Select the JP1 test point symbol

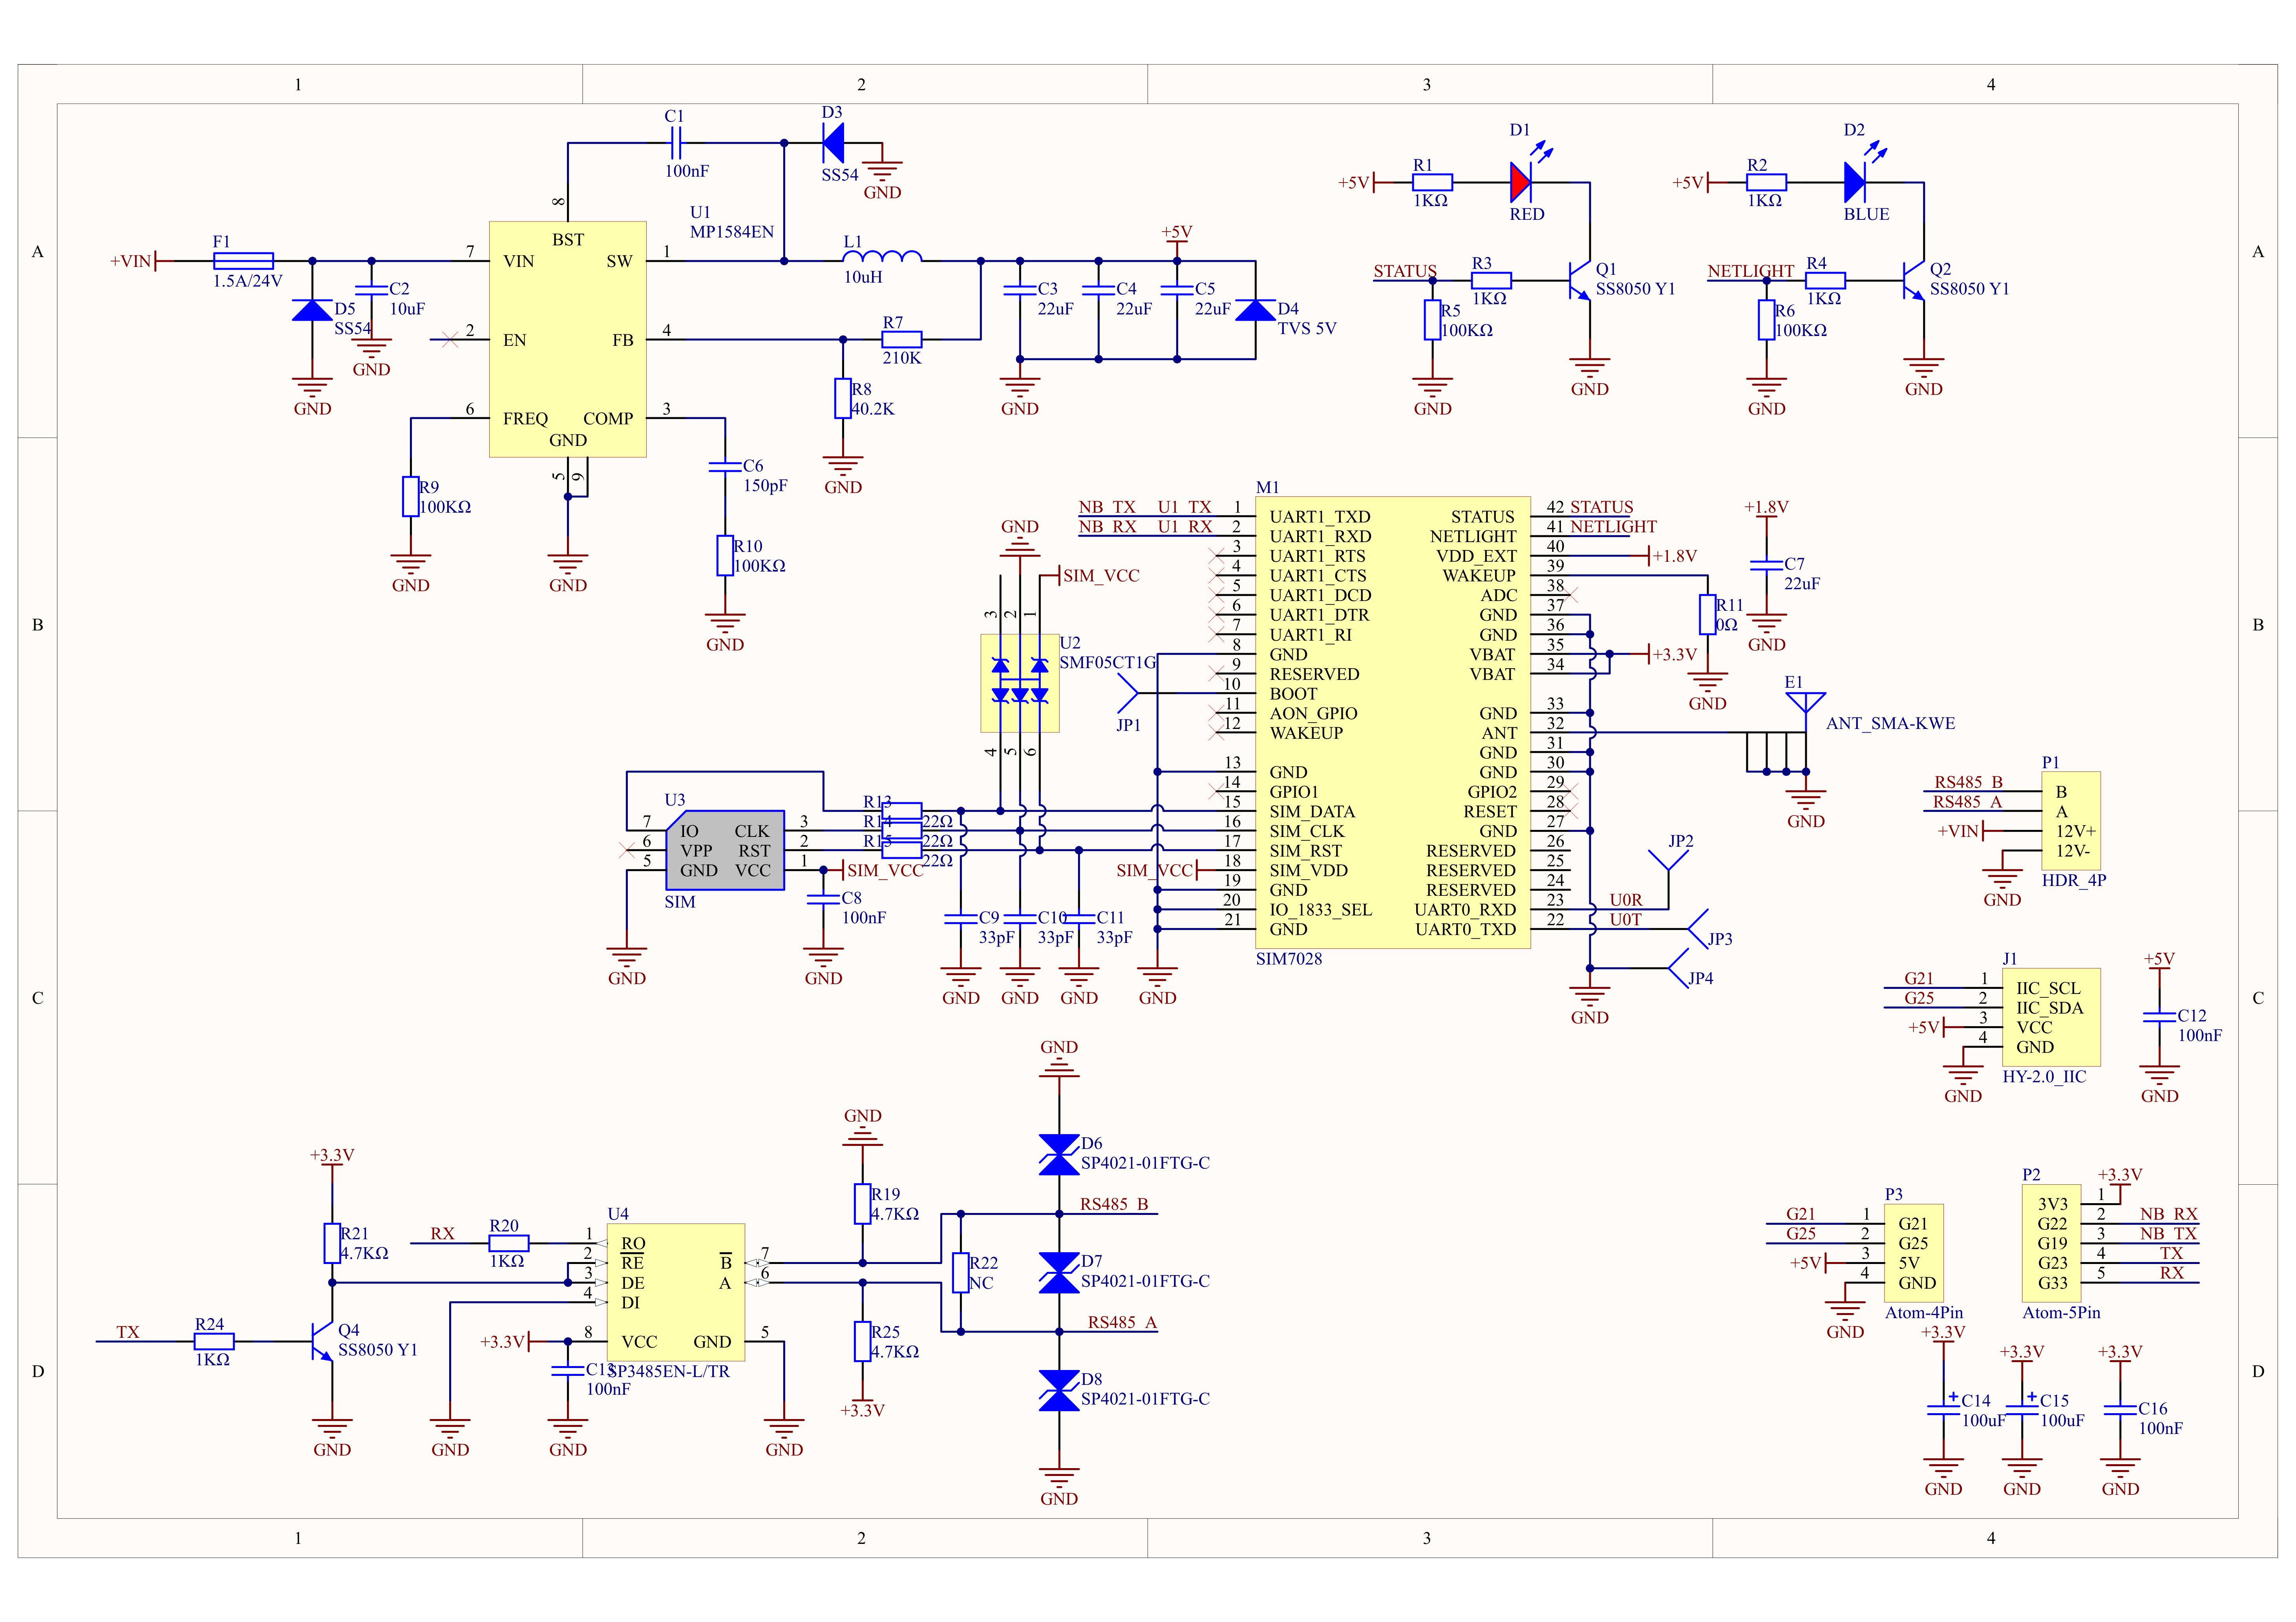point(1127,692)
